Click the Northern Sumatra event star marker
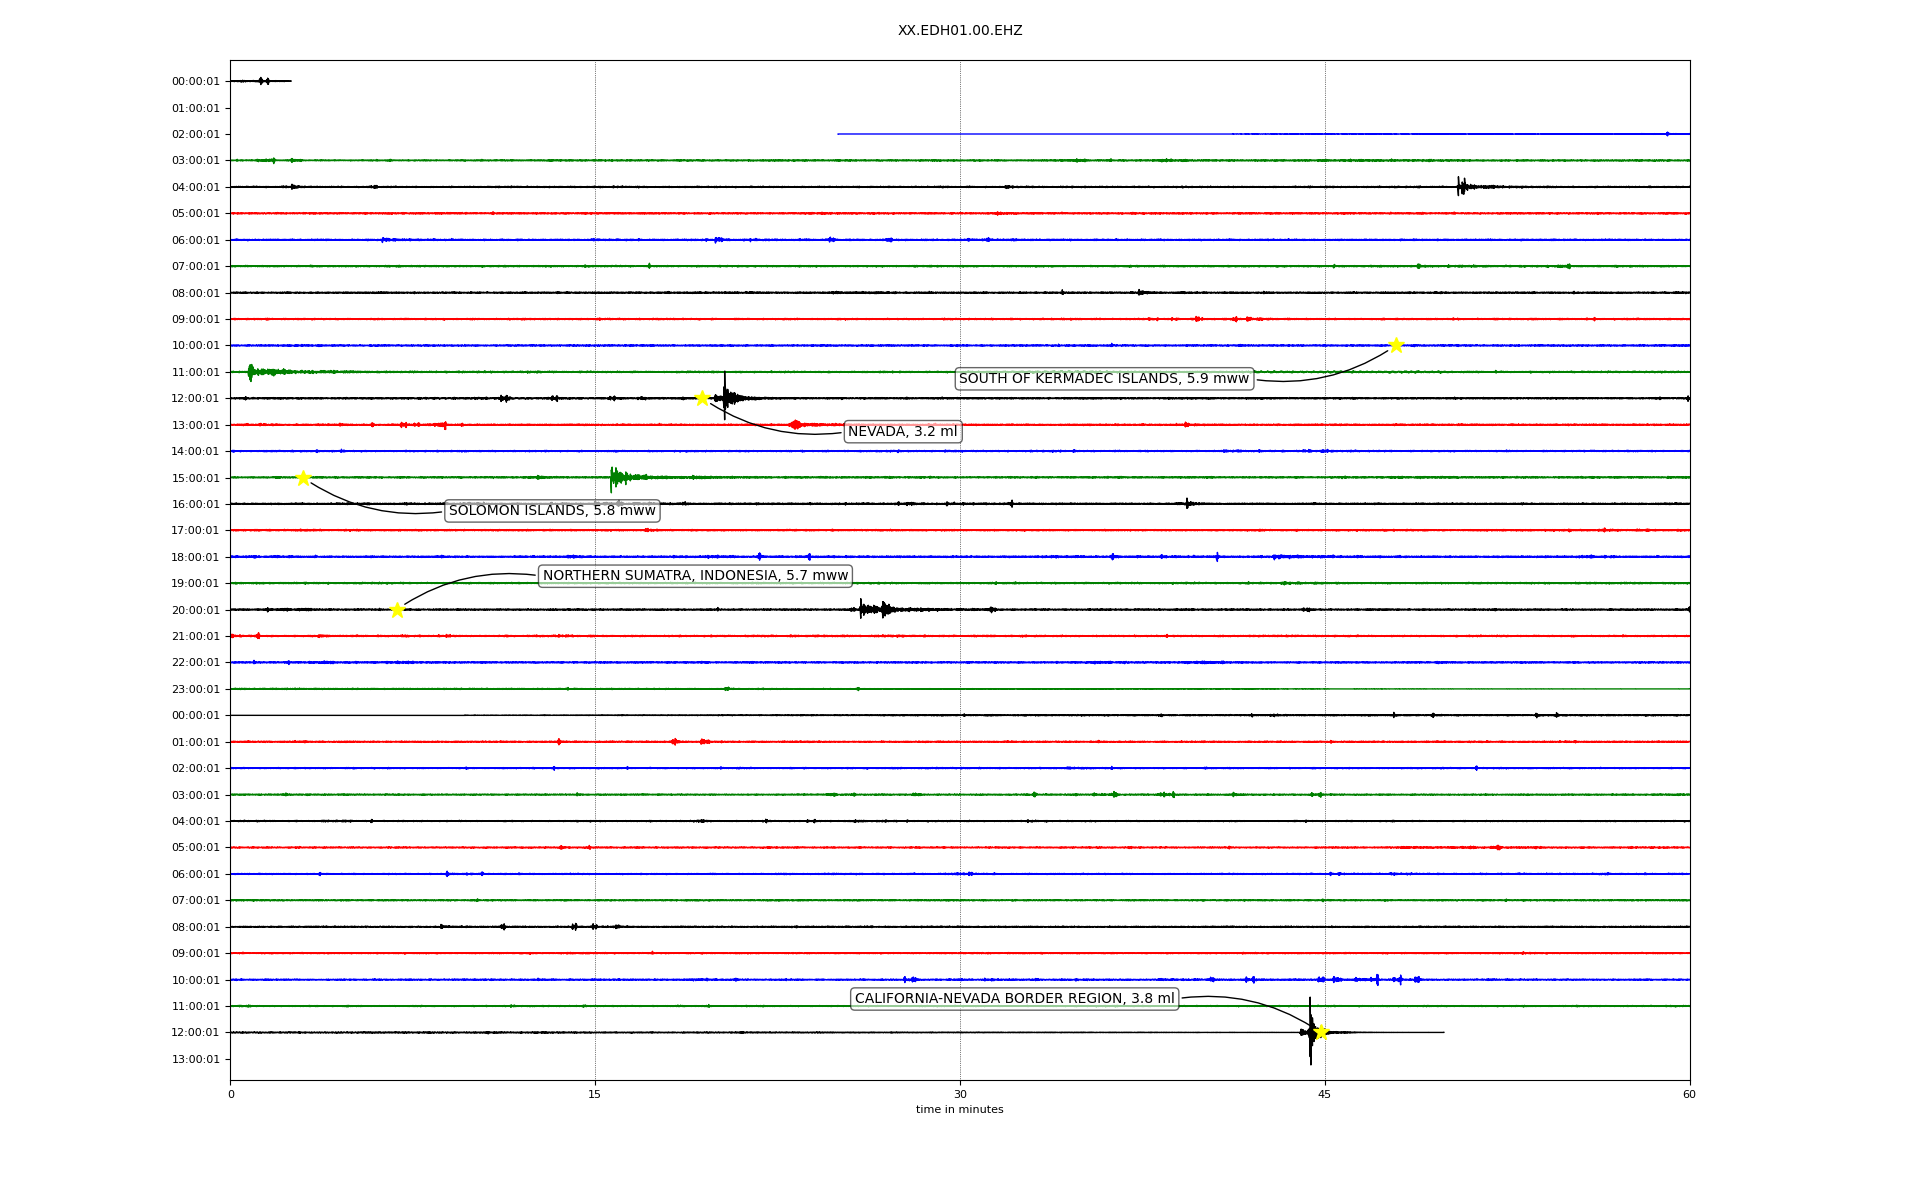The width and height of the screenshot is (1920, 1200). 397,610
